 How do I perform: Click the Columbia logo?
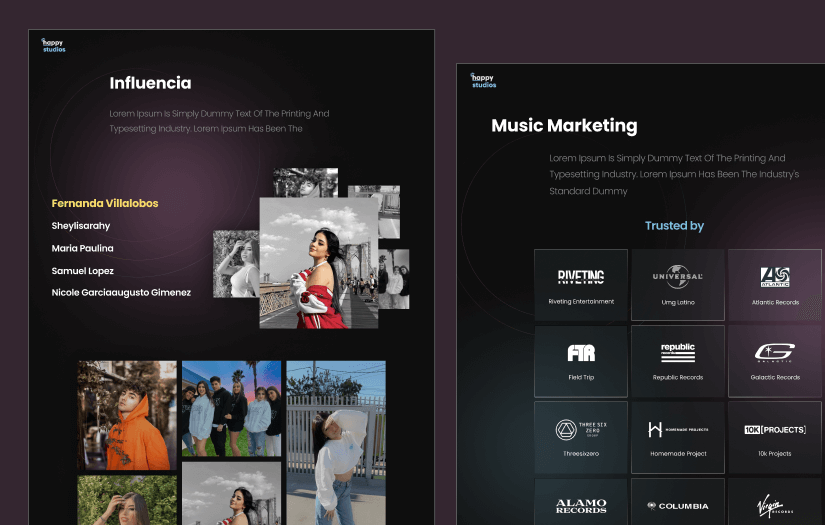coord(678,506)
